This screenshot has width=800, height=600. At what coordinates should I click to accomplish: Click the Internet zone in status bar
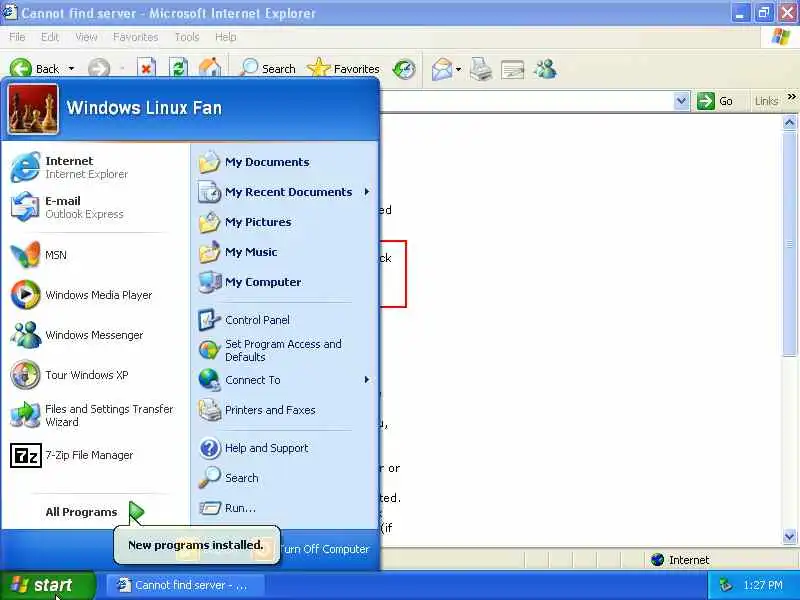pyautogui.click(x=681, y=560)
